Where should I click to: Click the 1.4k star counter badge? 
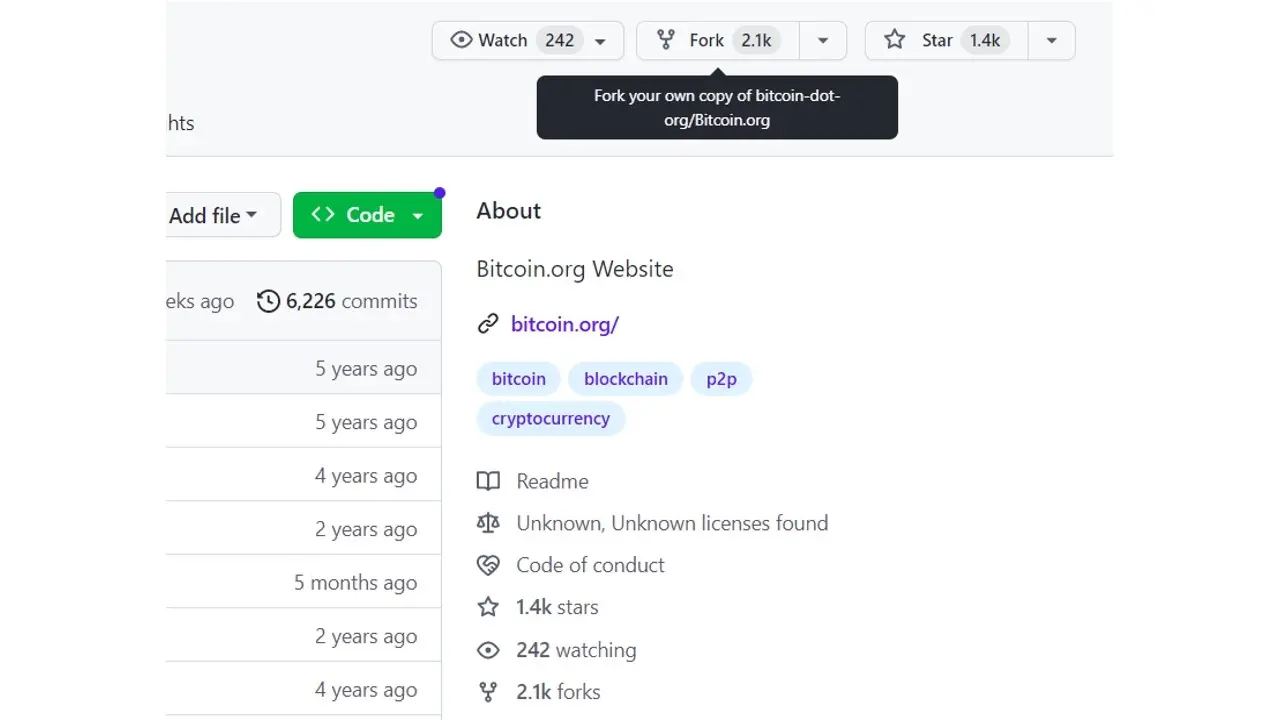(985, 40)
